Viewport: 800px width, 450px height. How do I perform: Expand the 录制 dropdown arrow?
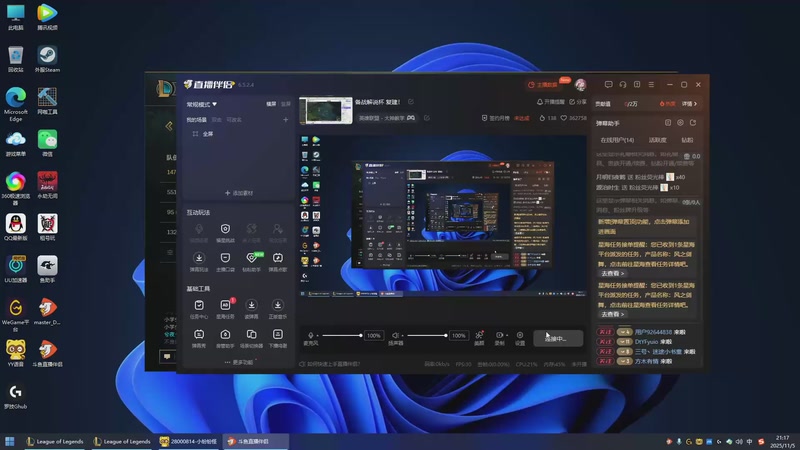[x=507, y=335]
